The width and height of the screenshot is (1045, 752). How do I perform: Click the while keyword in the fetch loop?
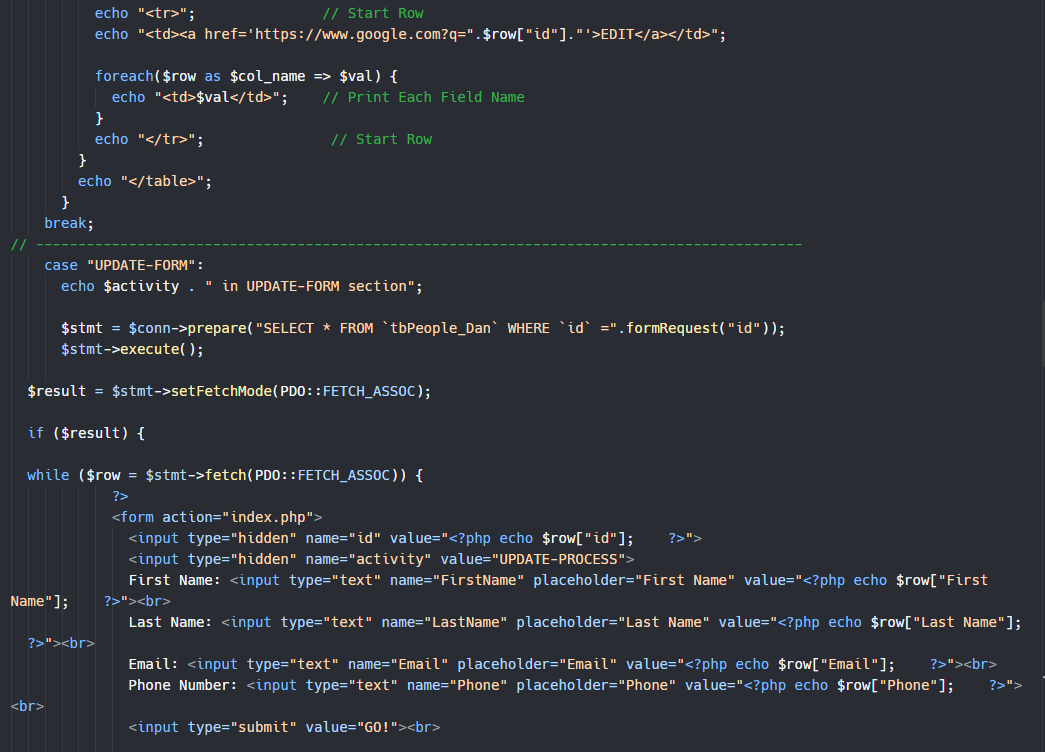point(48,476)
